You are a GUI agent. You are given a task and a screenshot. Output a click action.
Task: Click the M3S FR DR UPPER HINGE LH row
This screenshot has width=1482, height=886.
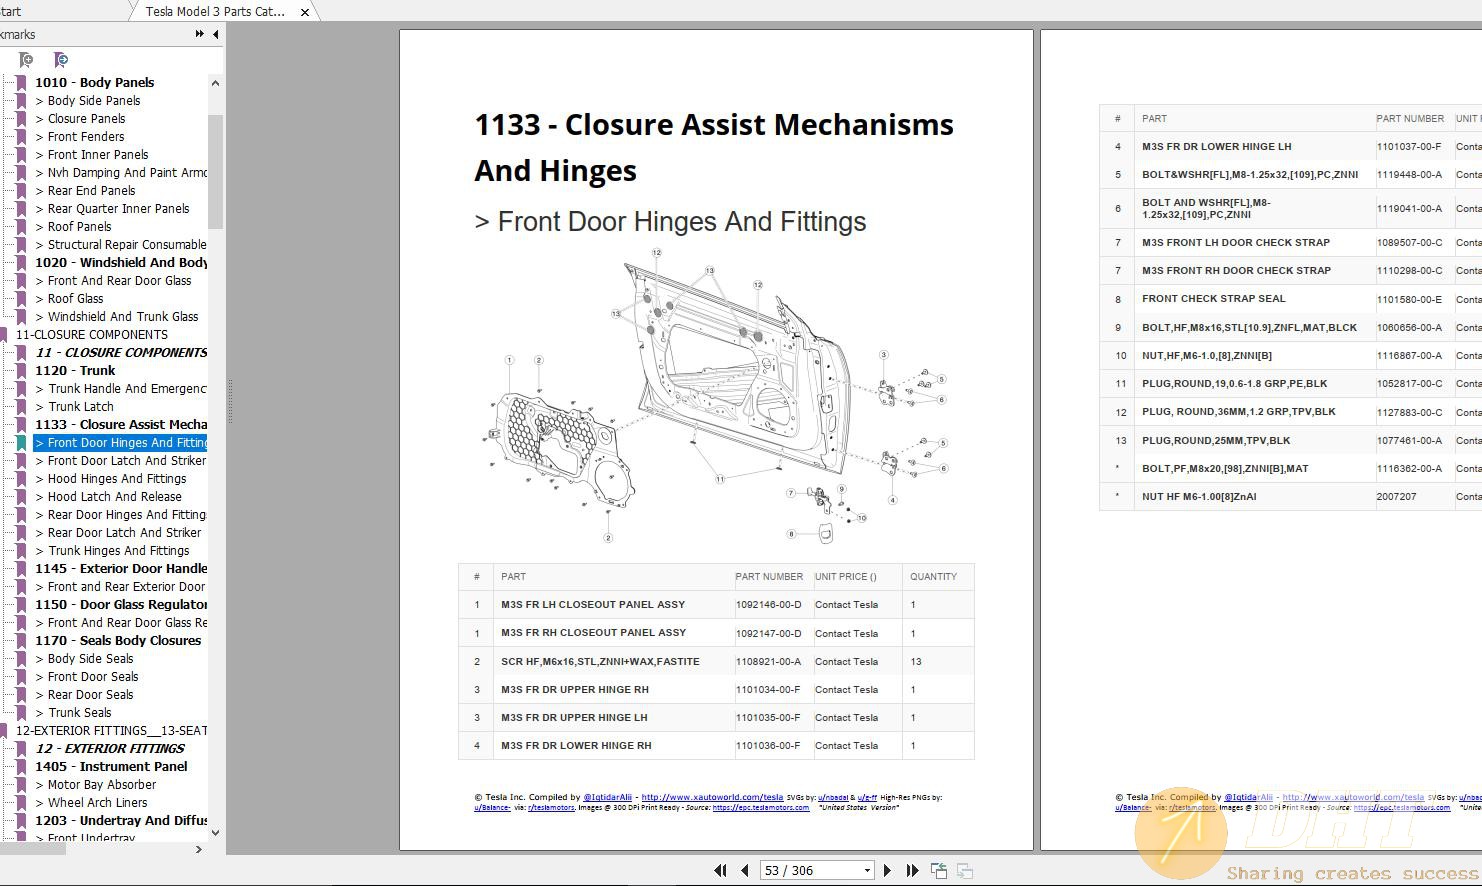[716, 718]
